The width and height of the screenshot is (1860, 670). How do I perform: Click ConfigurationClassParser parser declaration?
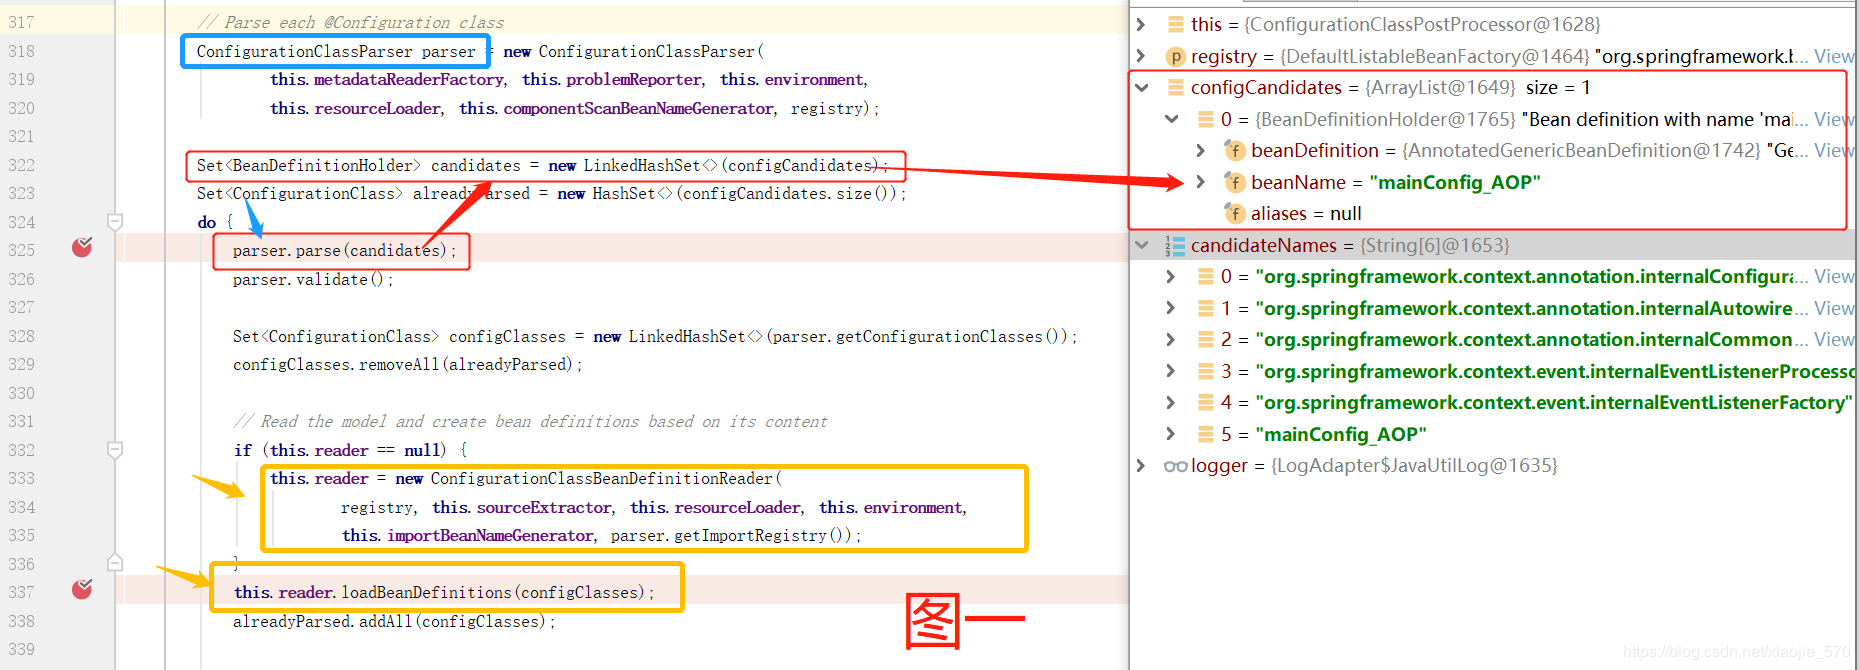[336, 51]
